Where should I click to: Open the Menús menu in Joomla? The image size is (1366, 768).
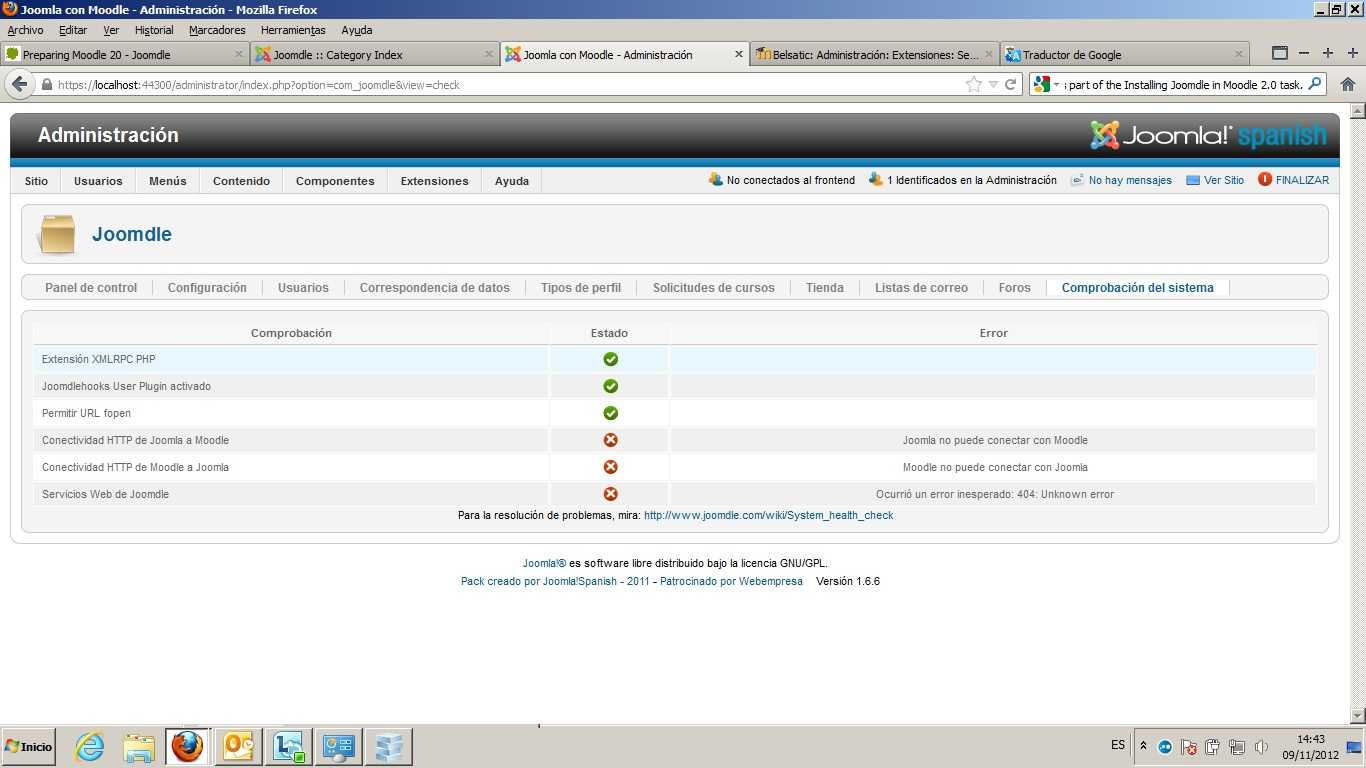[167, 181]
